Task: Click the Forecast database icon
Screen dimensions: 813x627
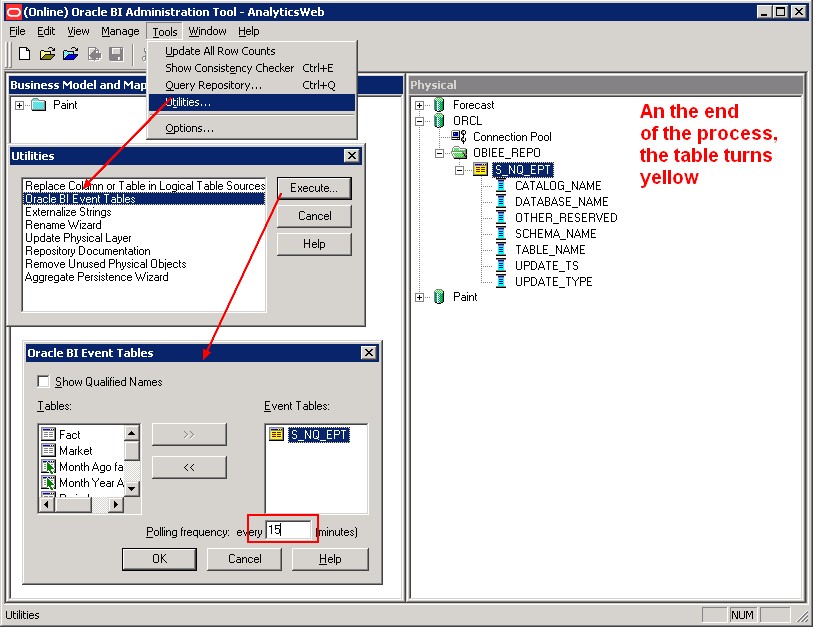Action: (439, 105)
